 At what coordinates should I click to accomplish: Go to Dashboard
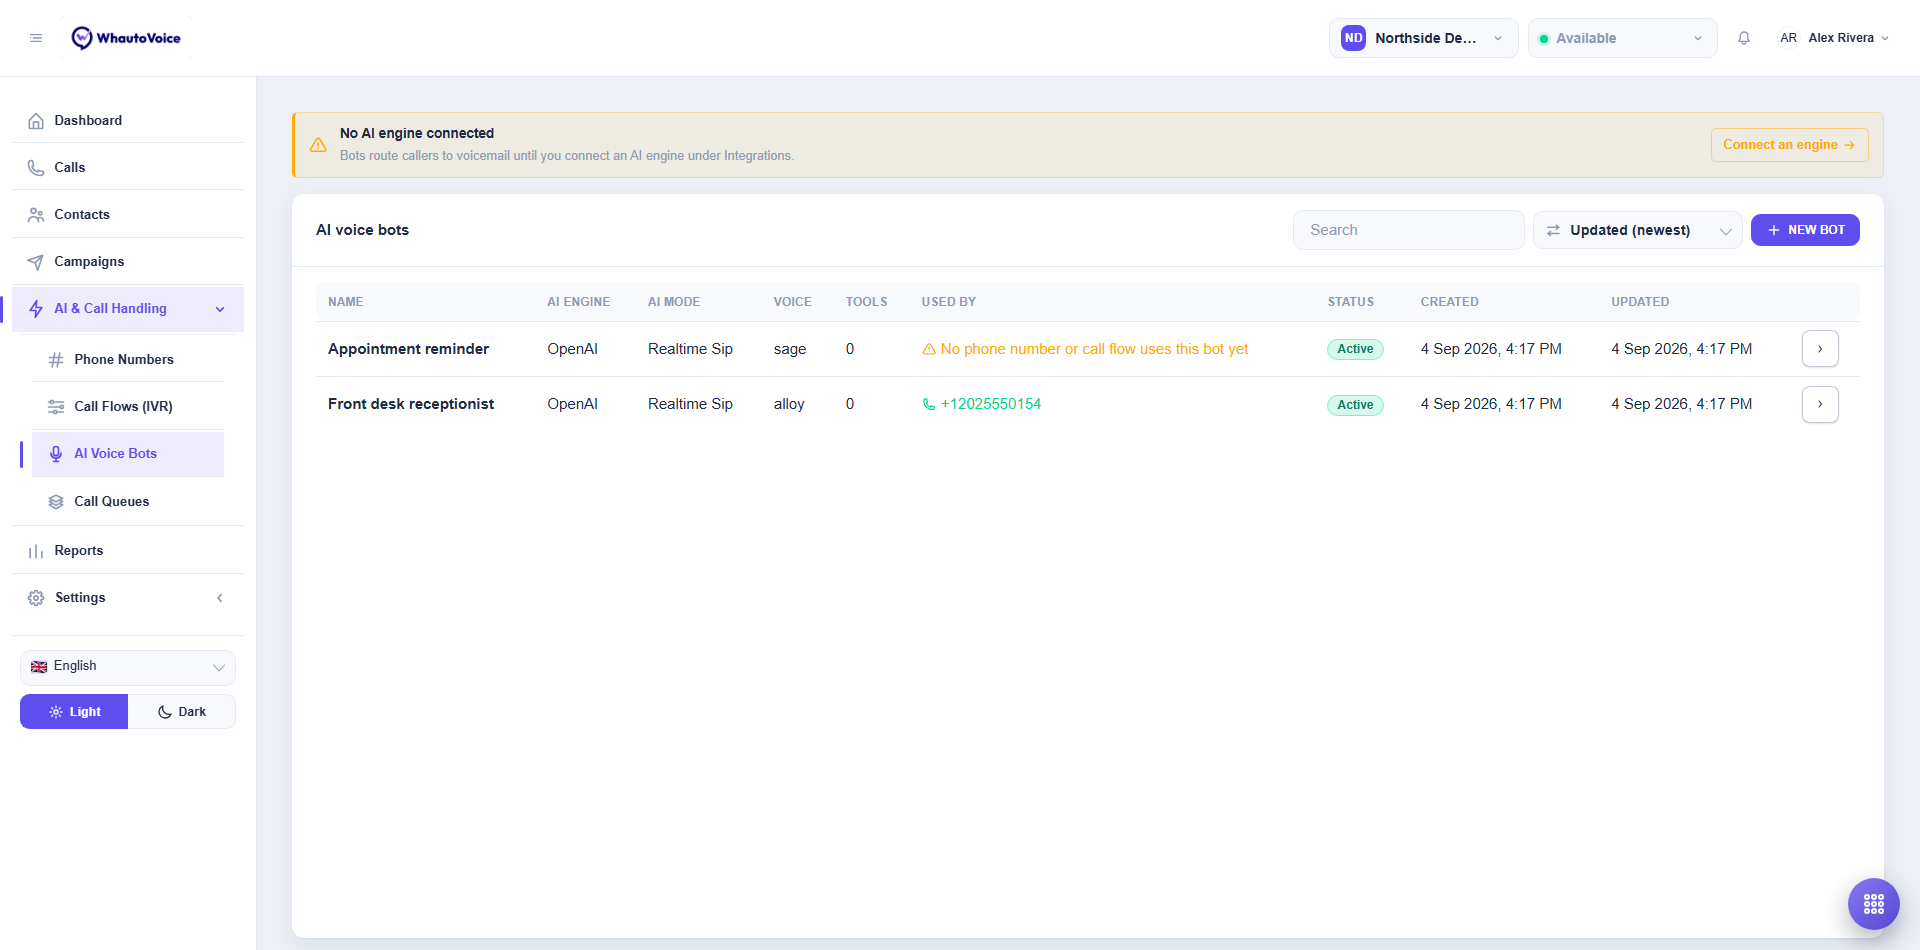coord(128,120)
